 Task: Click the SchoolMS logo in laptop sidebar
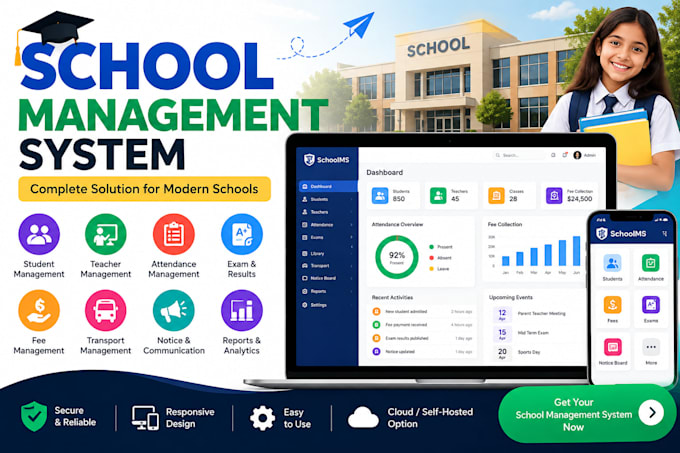click(x=327, y=160)
